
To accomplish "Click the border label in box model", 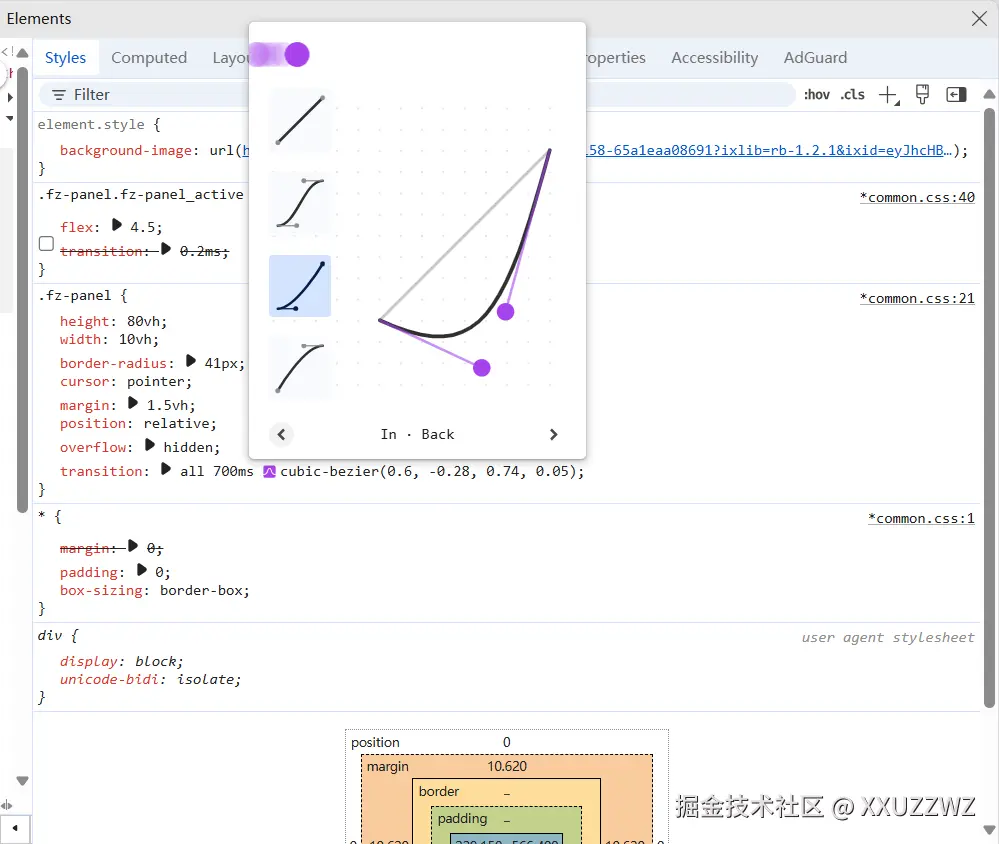I will point(439,791).
